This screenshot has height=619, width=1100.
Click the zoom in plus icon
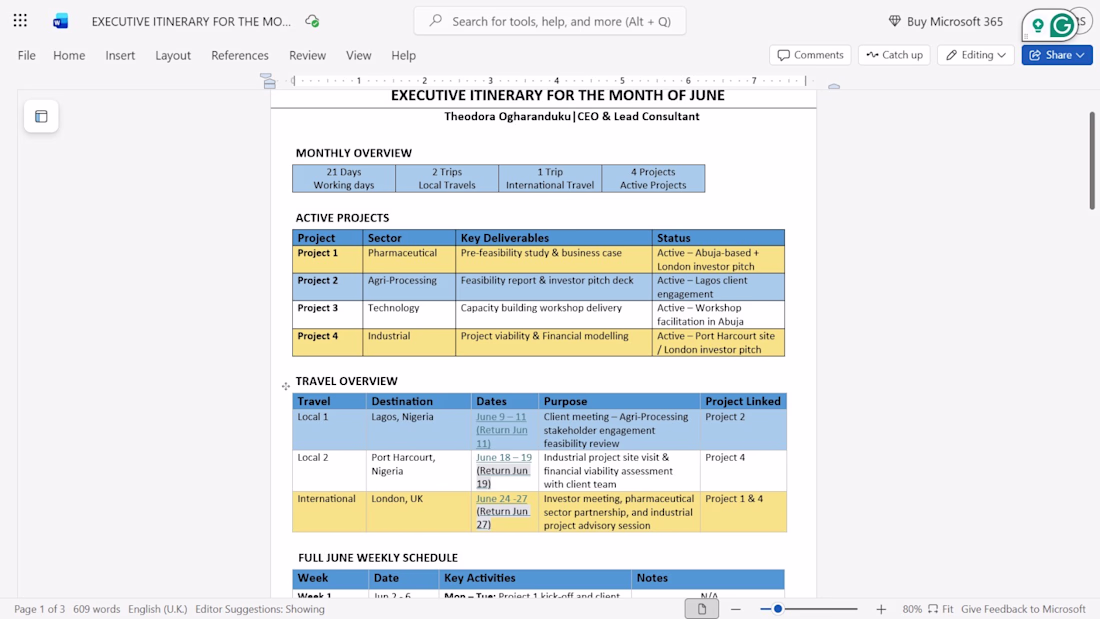click(881, 609)
